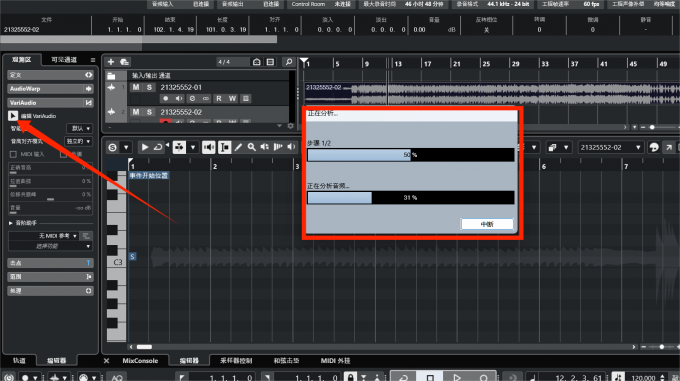Image resolution: width=680 pixels, height=381 pixels.
Task: Switch to the 轨道 tab at bottom left
Action: (x=19, y=361)
